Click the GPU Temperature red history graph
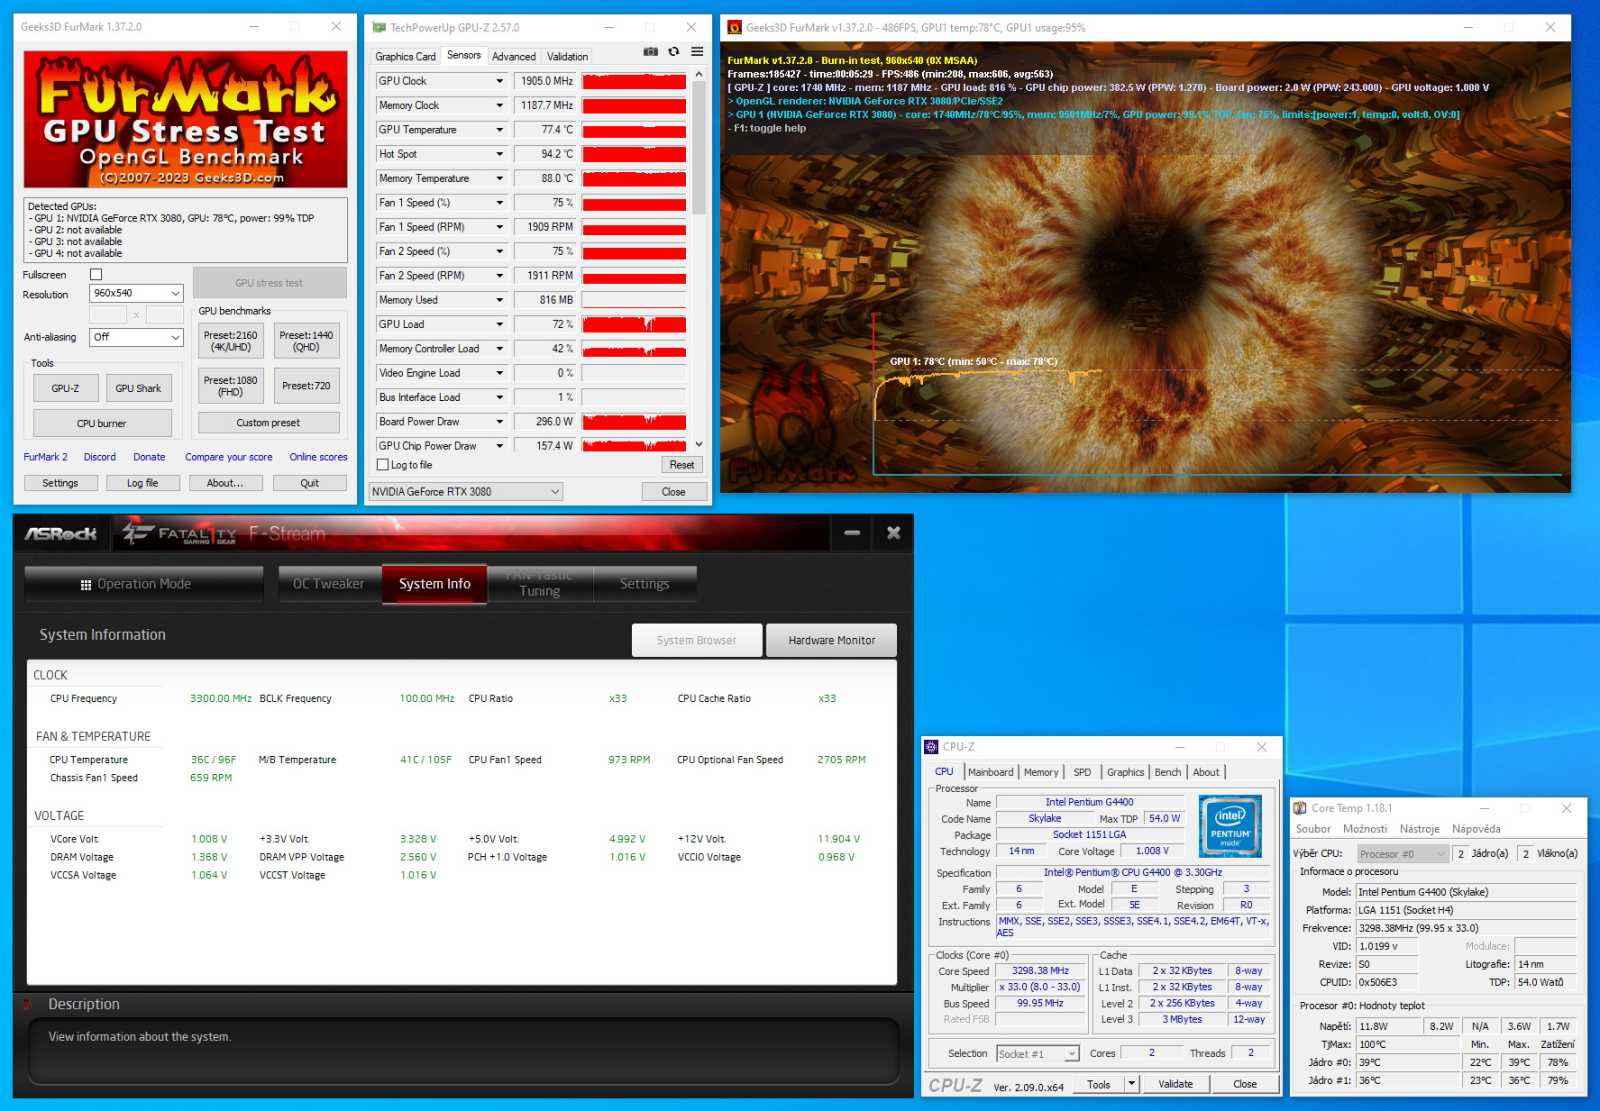The image size is (1600, 1111). [x=634, y=130]
